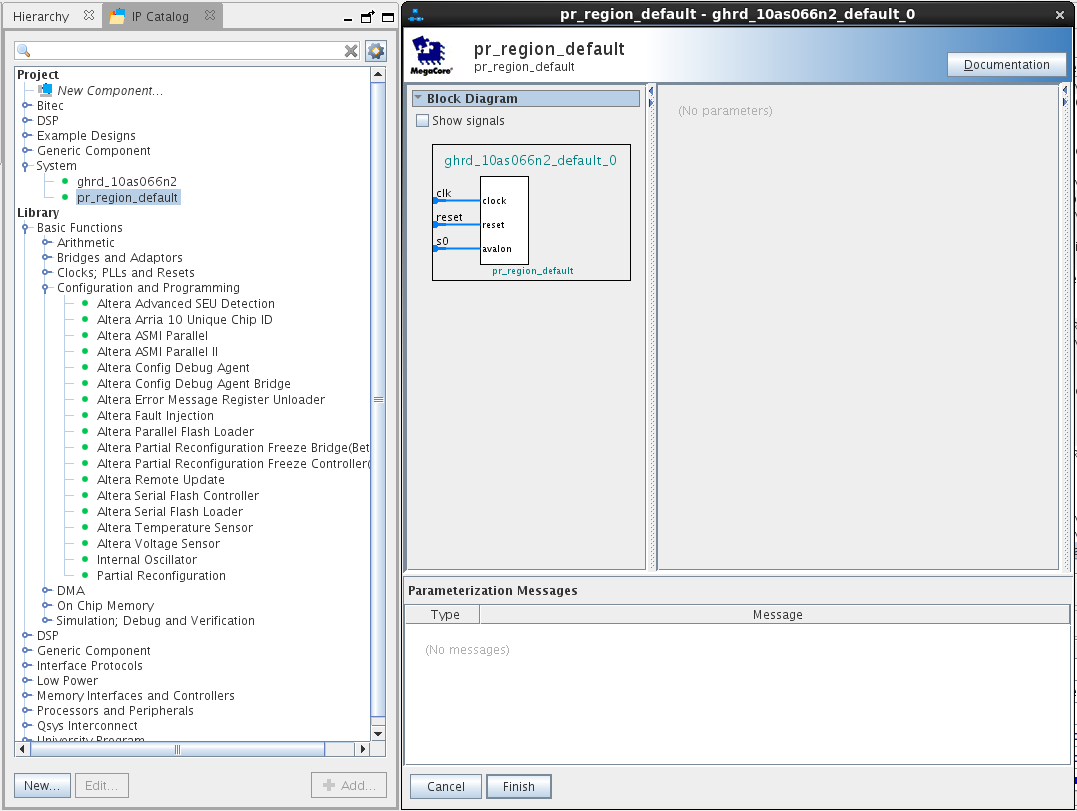Select Altera Remote Update

point(161,479)
